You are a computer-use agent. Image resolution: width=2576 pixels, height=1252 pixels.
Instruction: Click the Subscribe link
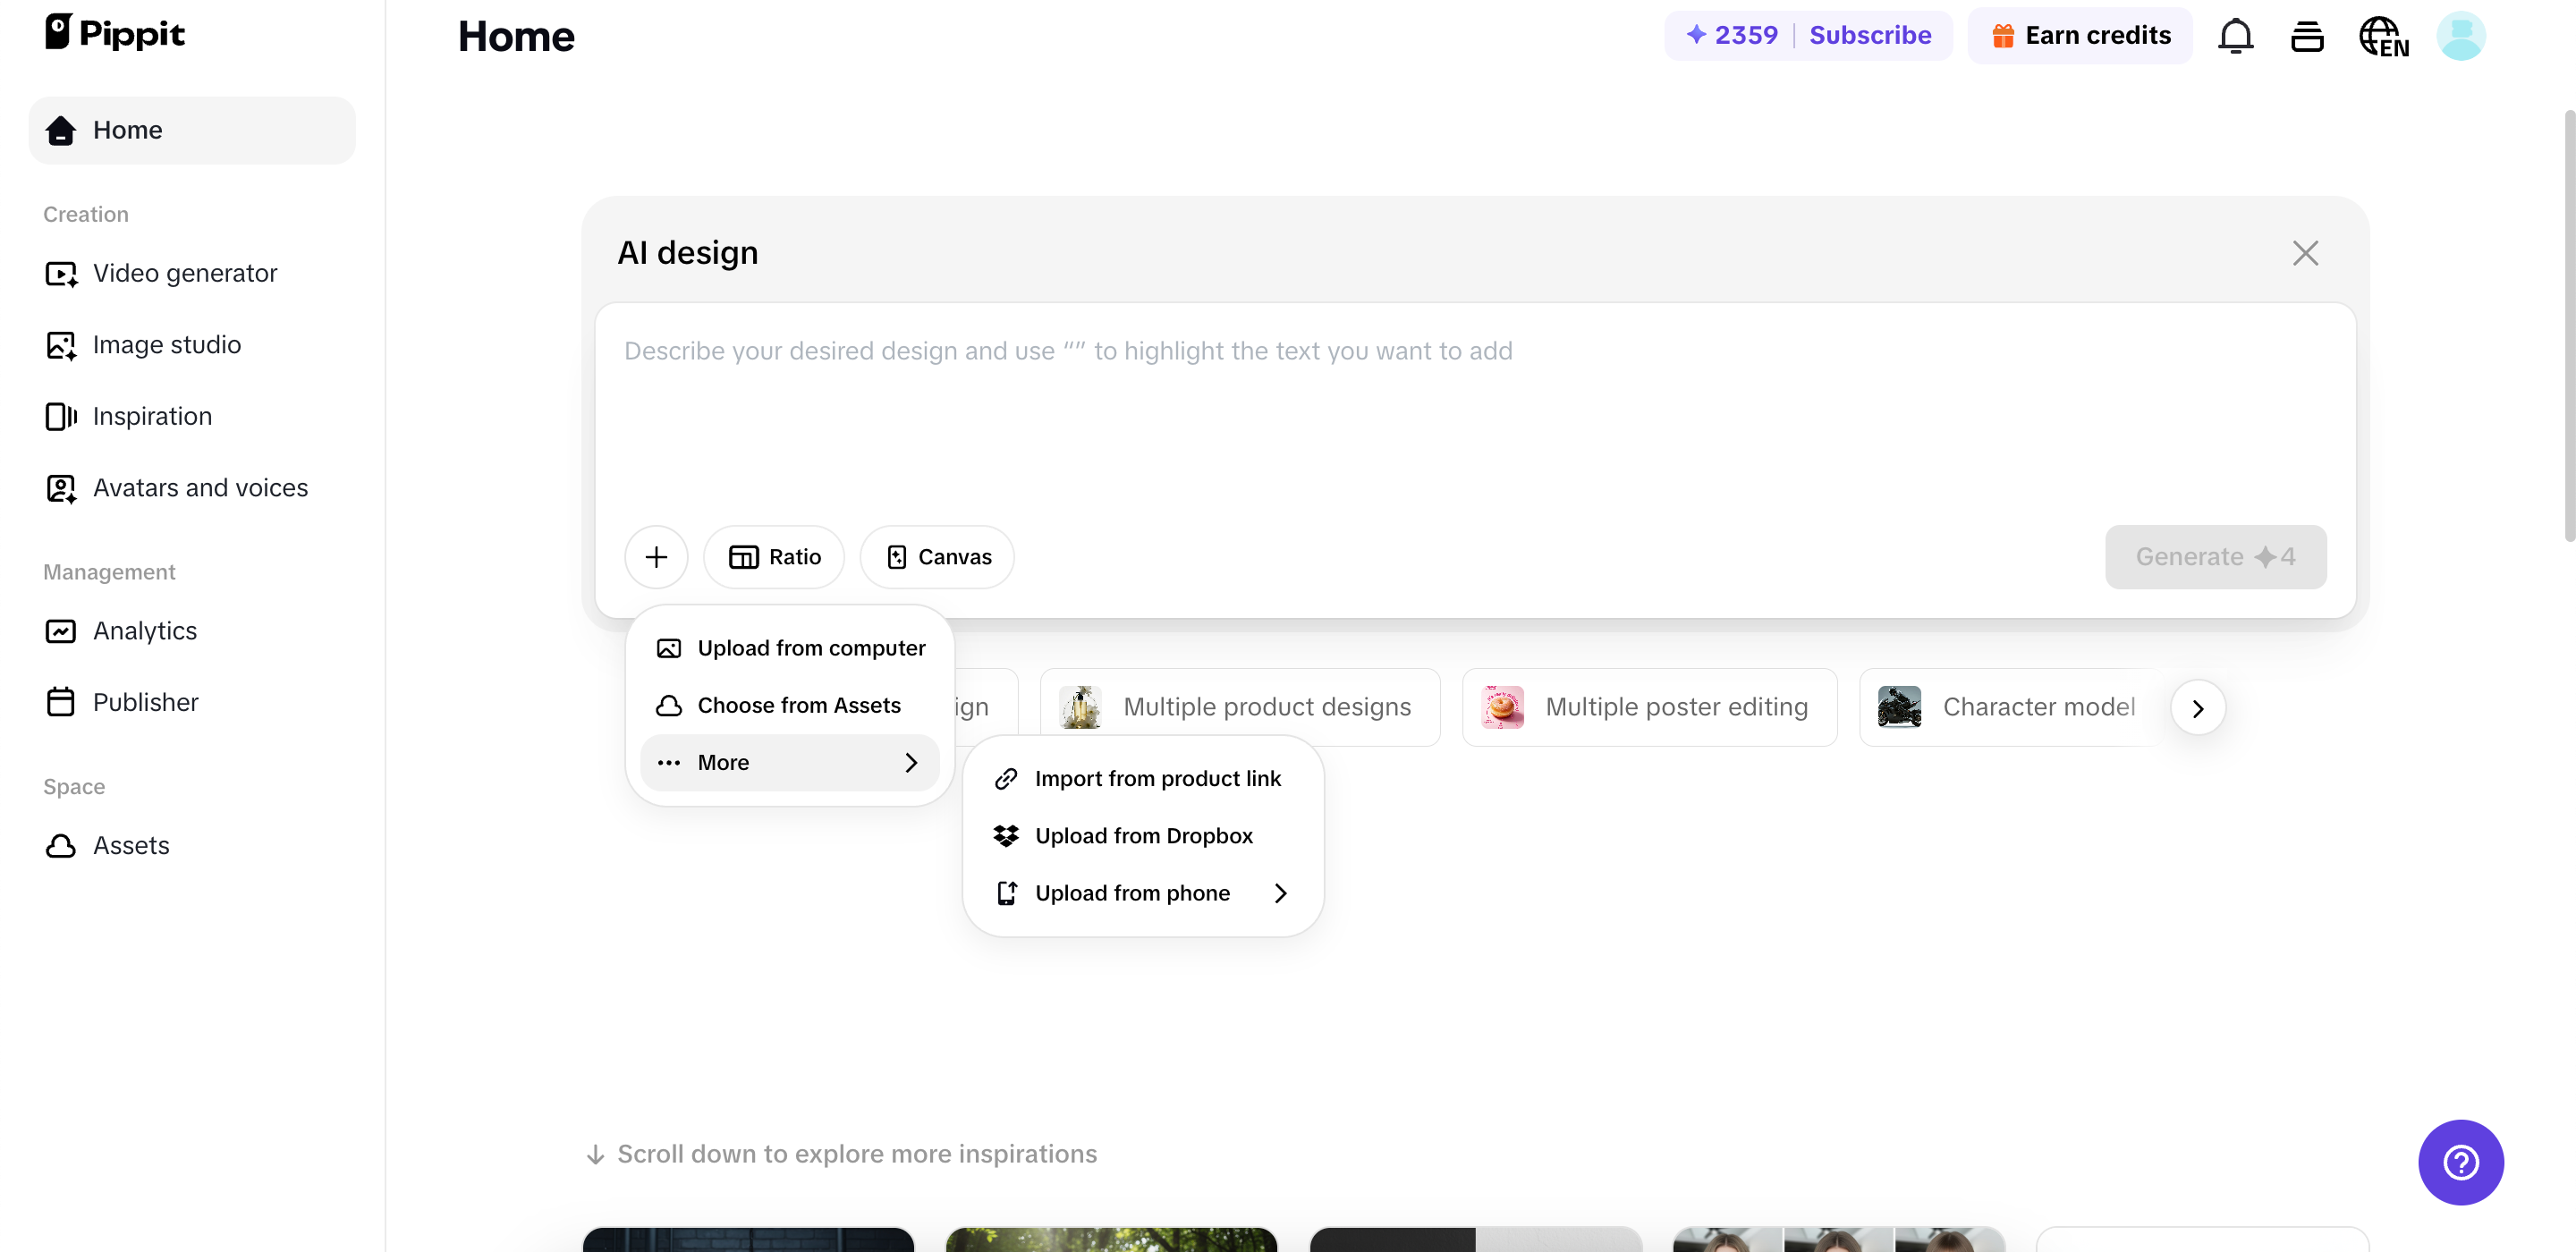tap(1870, 36)
